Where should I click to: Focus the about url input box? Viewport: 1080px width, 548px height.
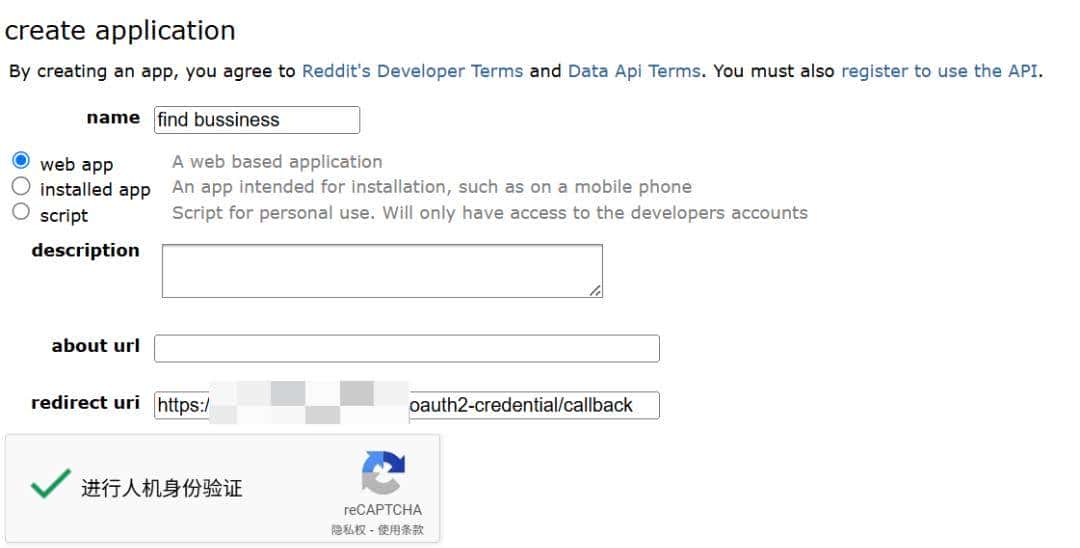406,348
